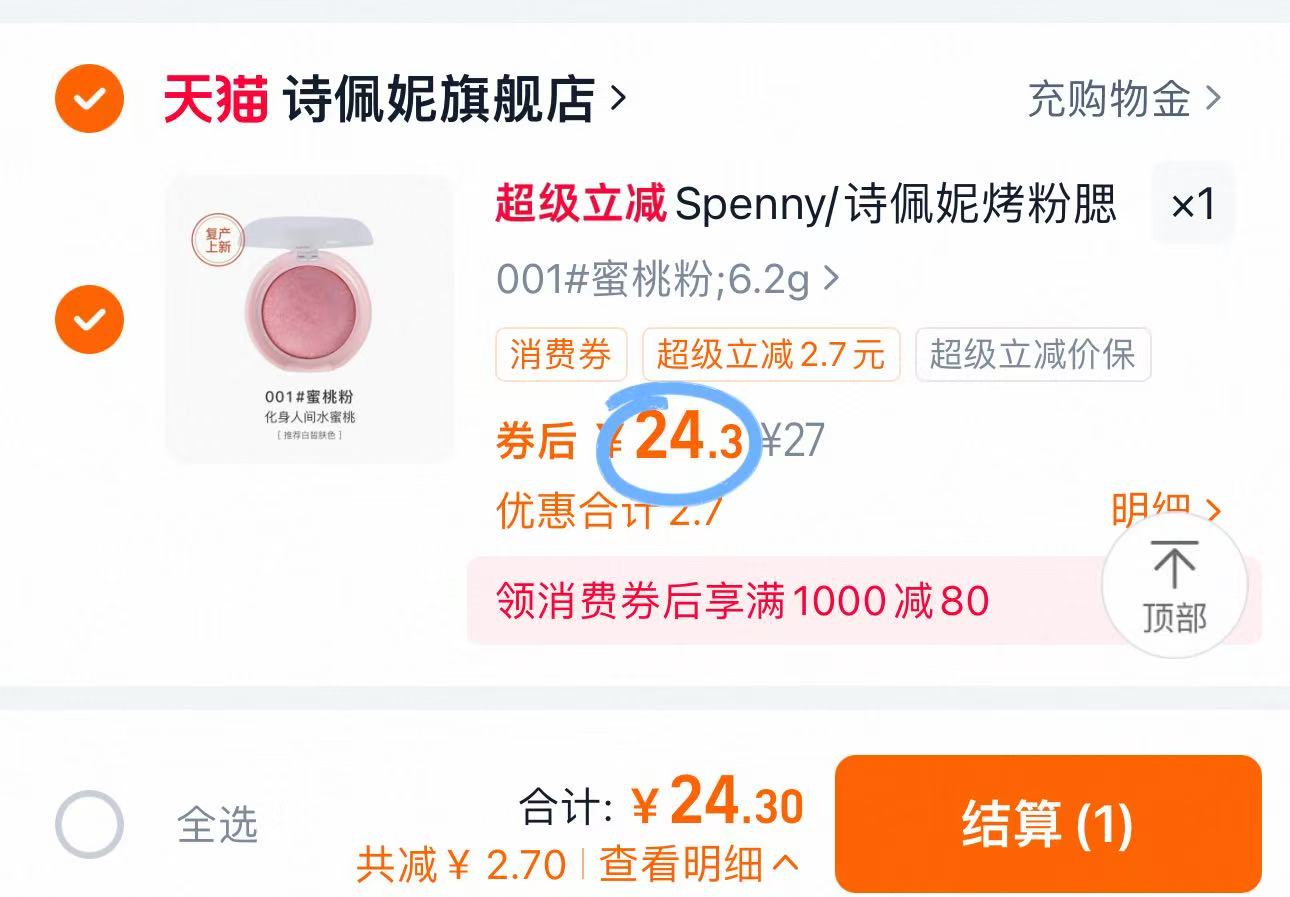The image size is (1290, 897).
Task: Tap the 超级立减价保 price protection tag
Action: click(1032, 355)
